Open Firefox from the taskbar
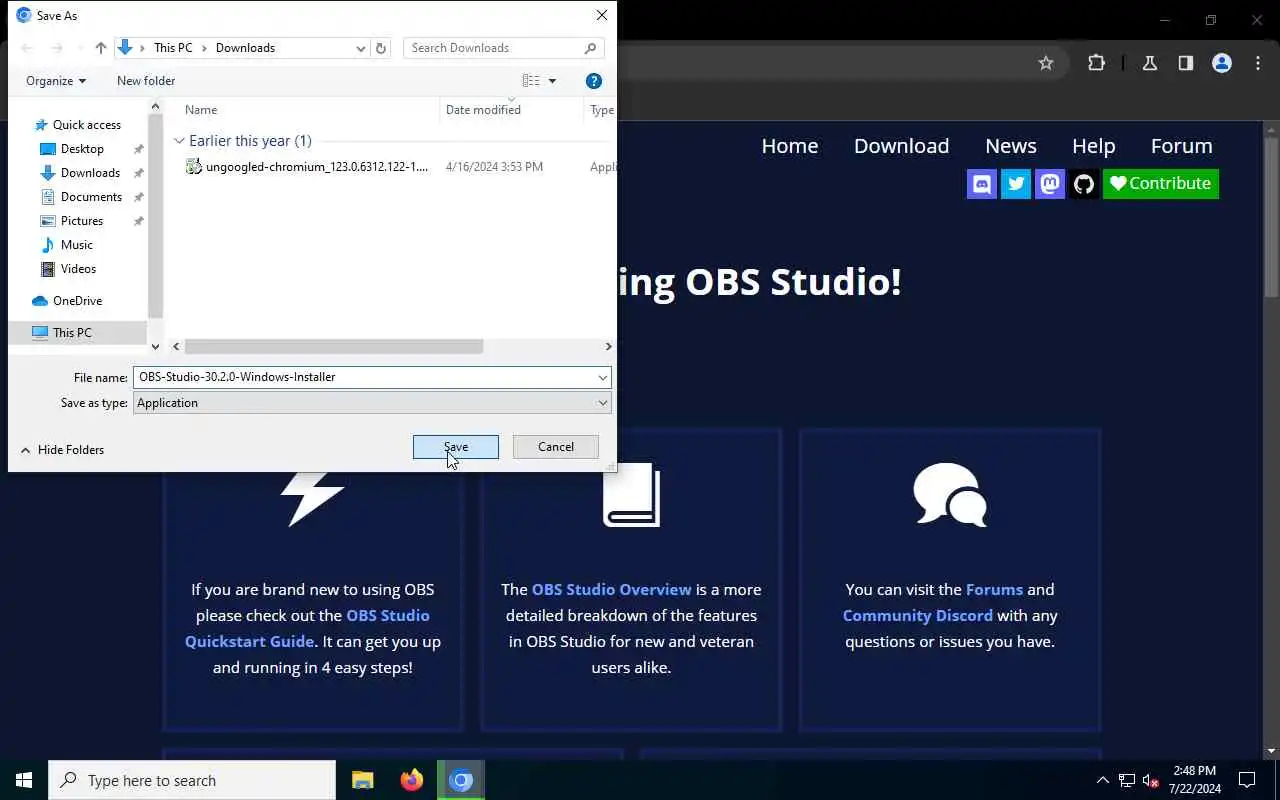The height and width of the screenshot is (800, 1280). [x=411, y=780]
